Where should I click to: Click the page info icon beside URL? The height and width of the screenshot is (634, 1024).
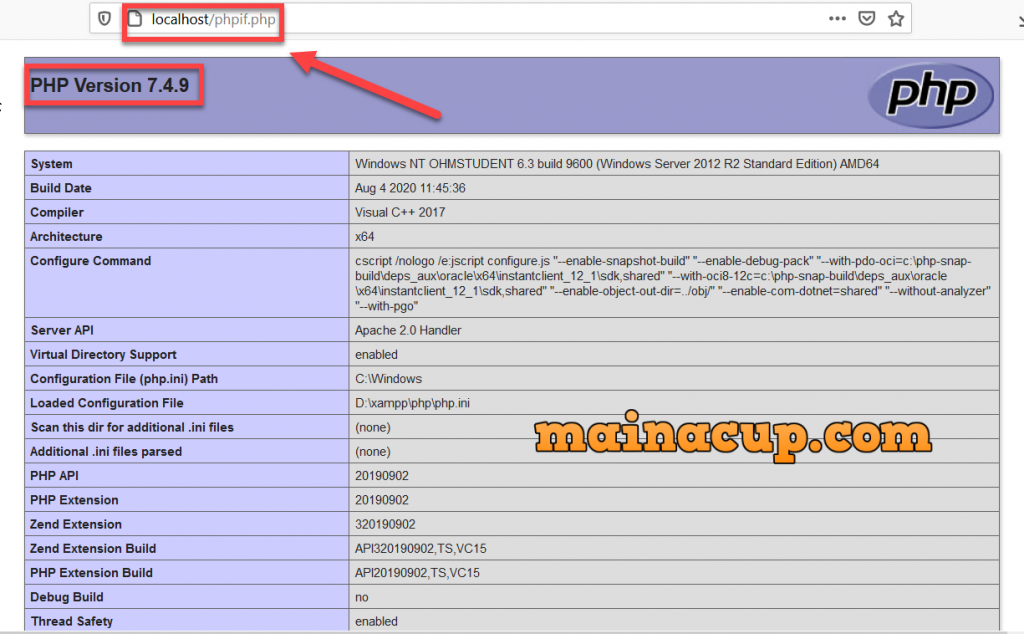point(135,19)
